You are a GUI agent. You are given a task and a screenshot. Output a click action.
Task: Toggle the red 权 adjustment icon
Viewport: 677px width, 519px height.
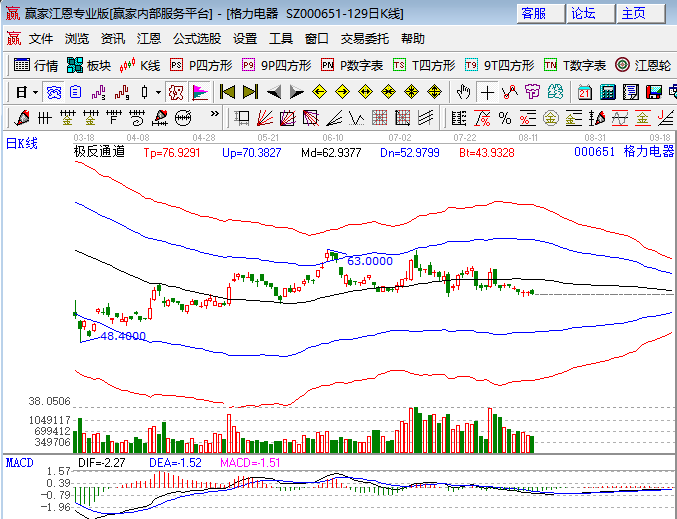pos(176,92)
